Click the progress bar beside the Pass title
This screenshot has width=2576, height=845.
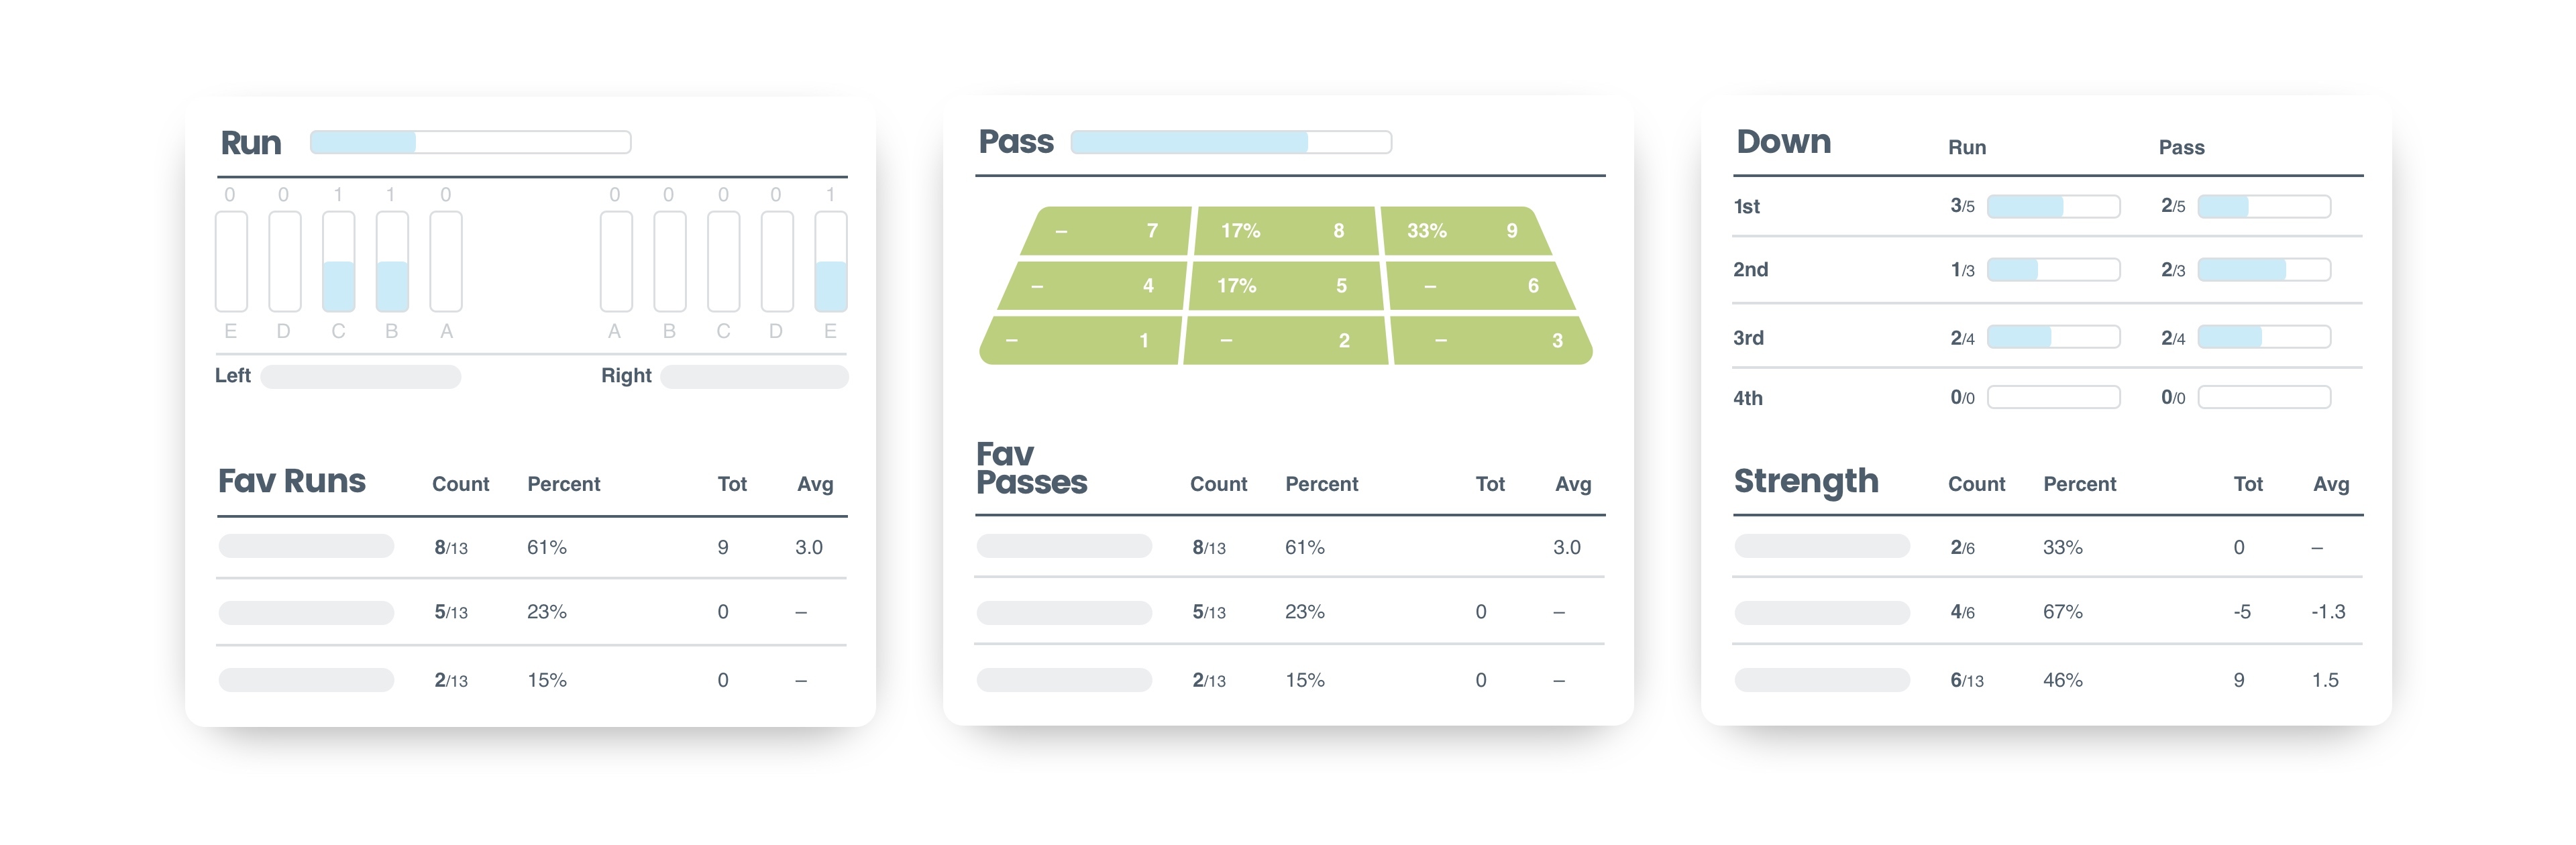click(x=1230, y=142)
